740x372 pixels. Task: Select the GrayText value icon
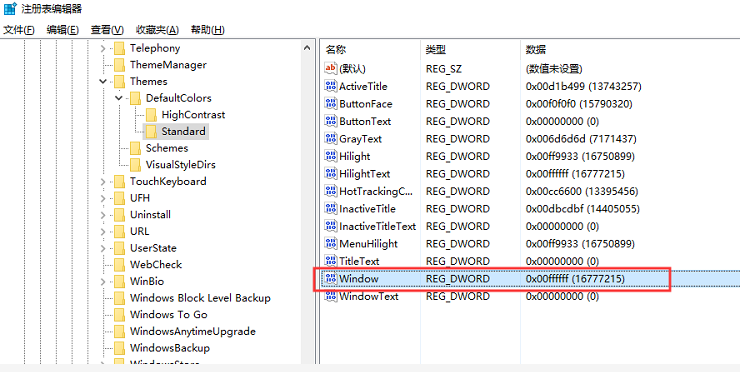pyautogui.click(x=330, y=139)
